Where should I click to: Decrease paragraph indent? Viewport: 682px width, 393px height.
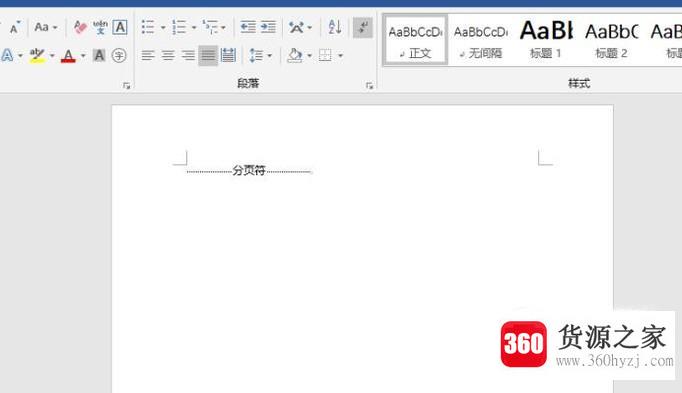pyautogui.click(x=248, y=27)
